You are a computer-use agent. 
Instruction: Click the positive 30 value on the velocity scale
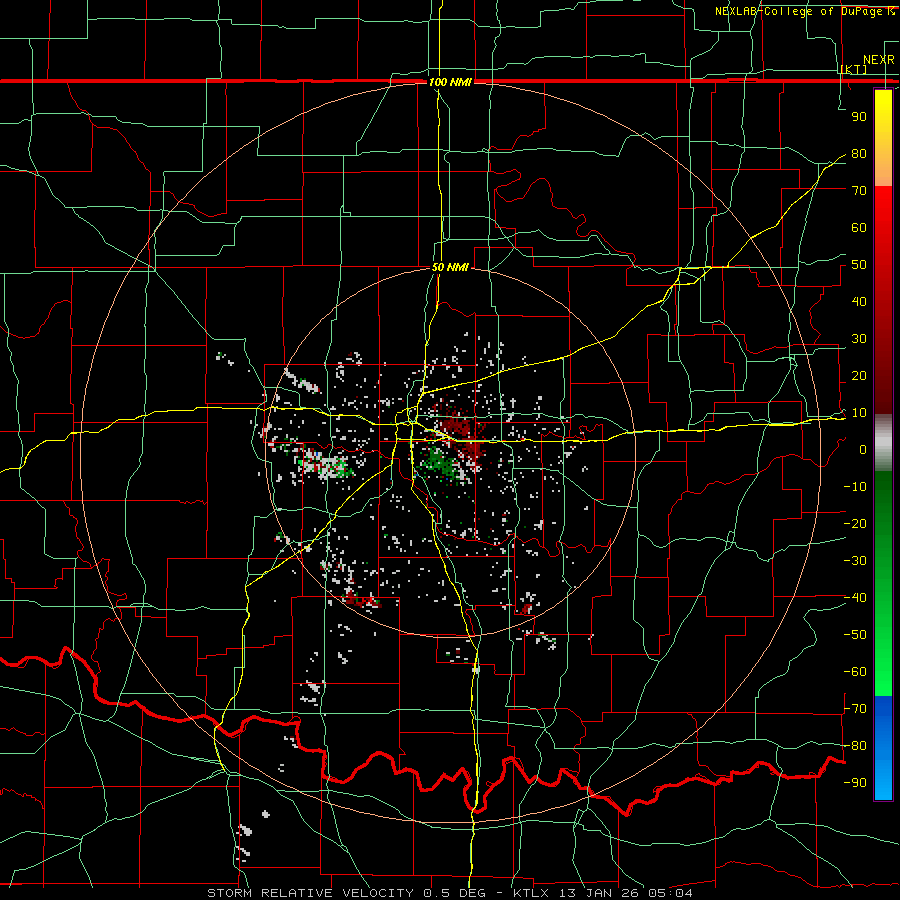(x=859, y=339)
